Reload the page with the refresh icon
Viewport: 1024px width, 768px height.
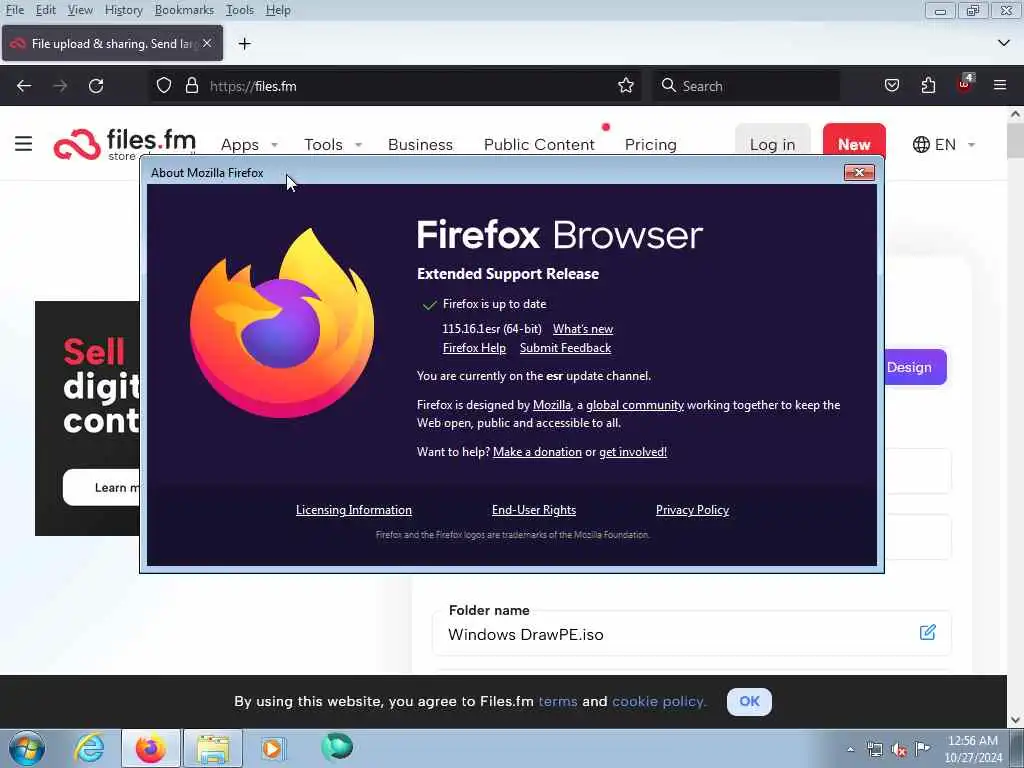click(x=96, y=86)
